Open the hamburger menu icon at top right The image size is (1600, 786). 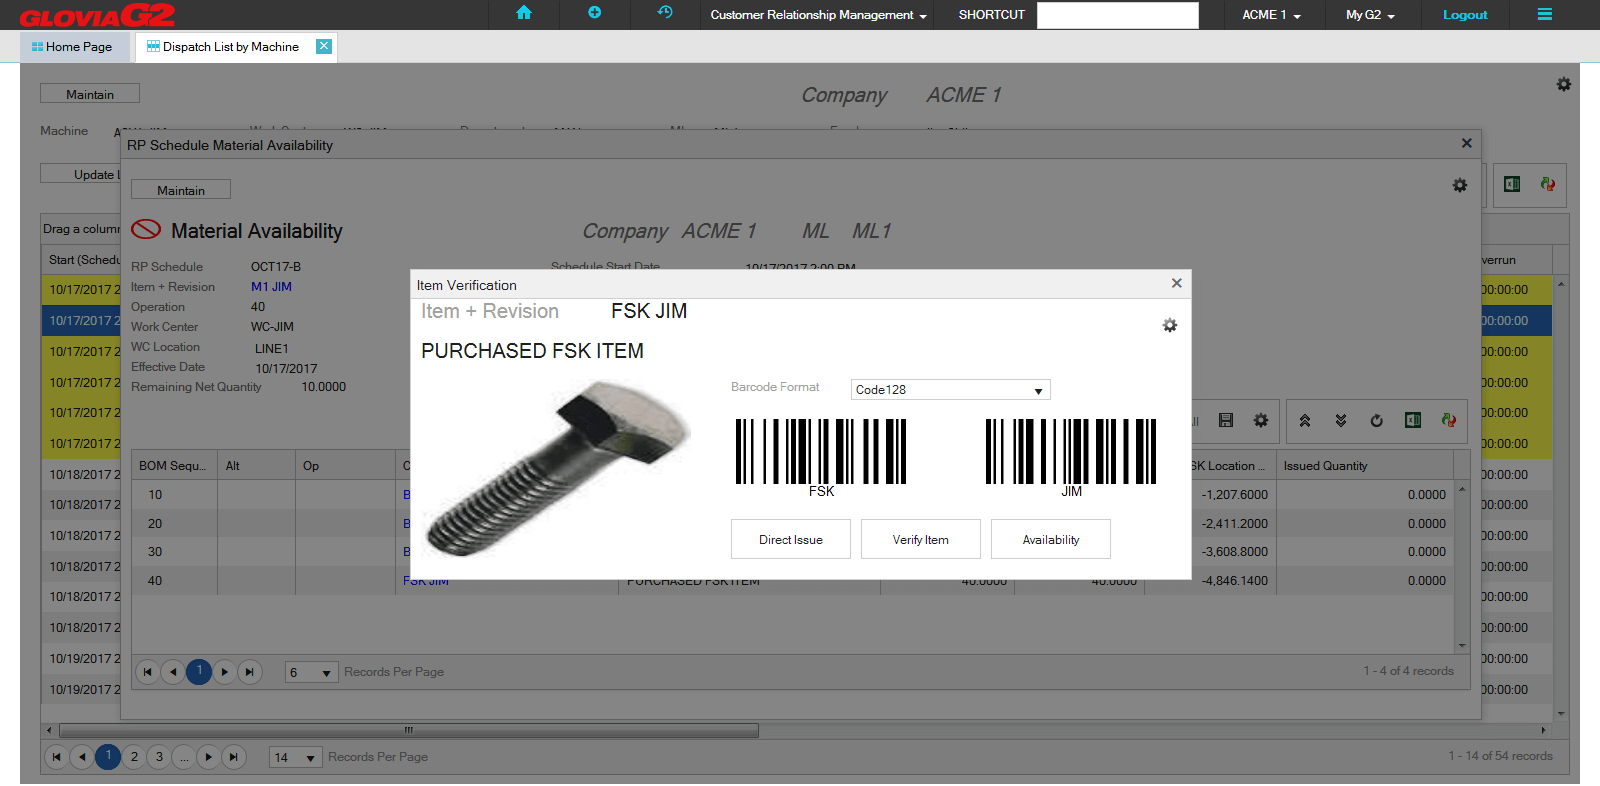(1545, 14)
